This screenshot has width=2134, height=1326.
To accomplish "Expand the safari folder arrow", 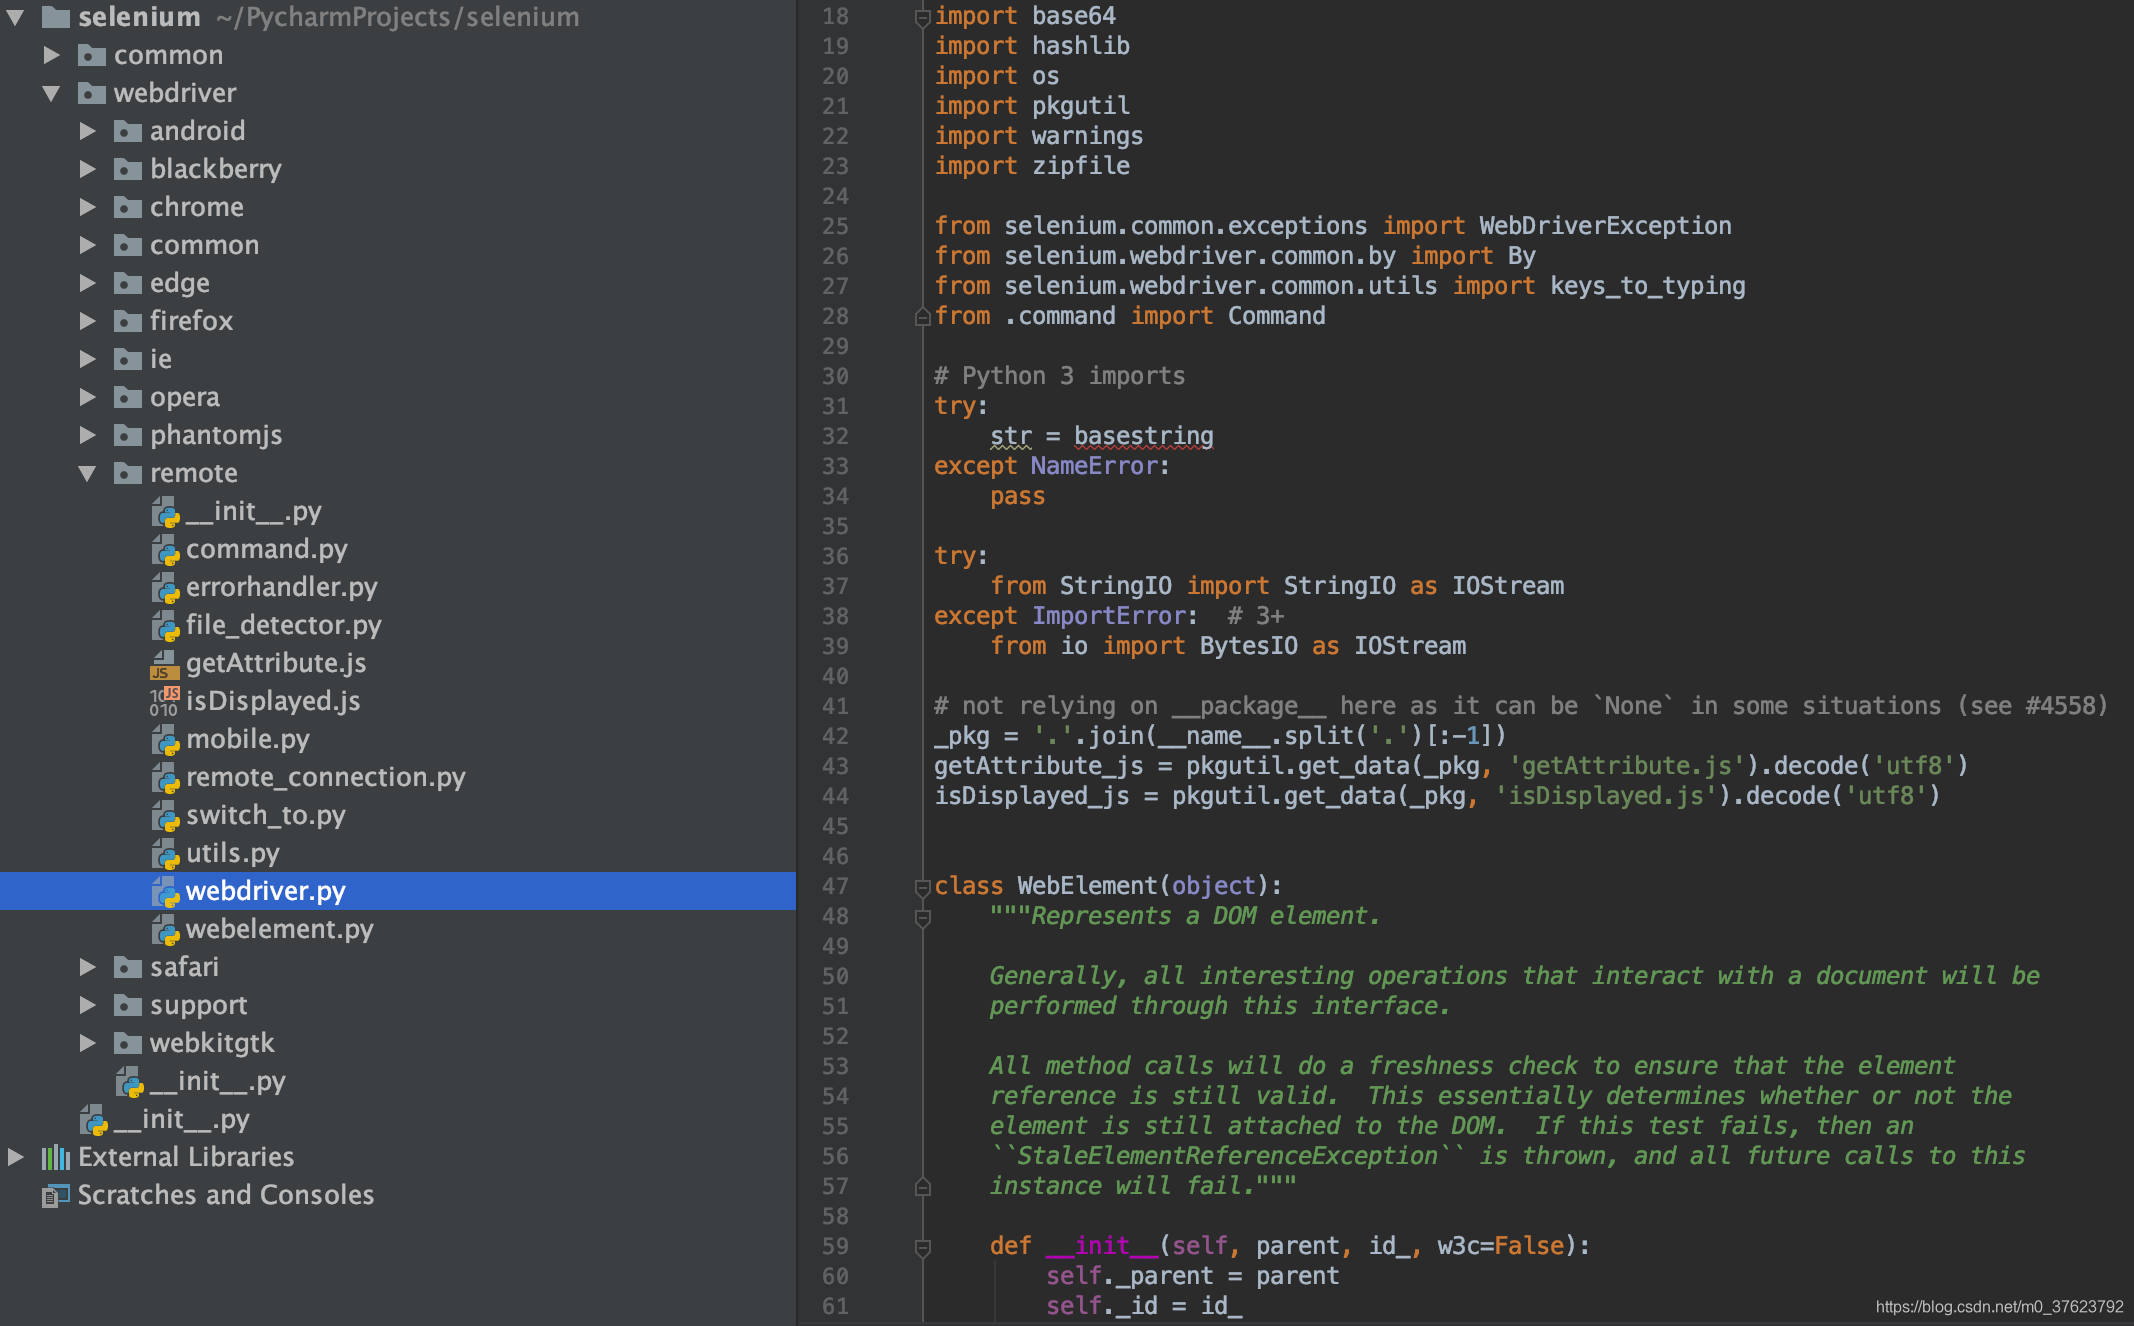I will [x=88, y=967].
